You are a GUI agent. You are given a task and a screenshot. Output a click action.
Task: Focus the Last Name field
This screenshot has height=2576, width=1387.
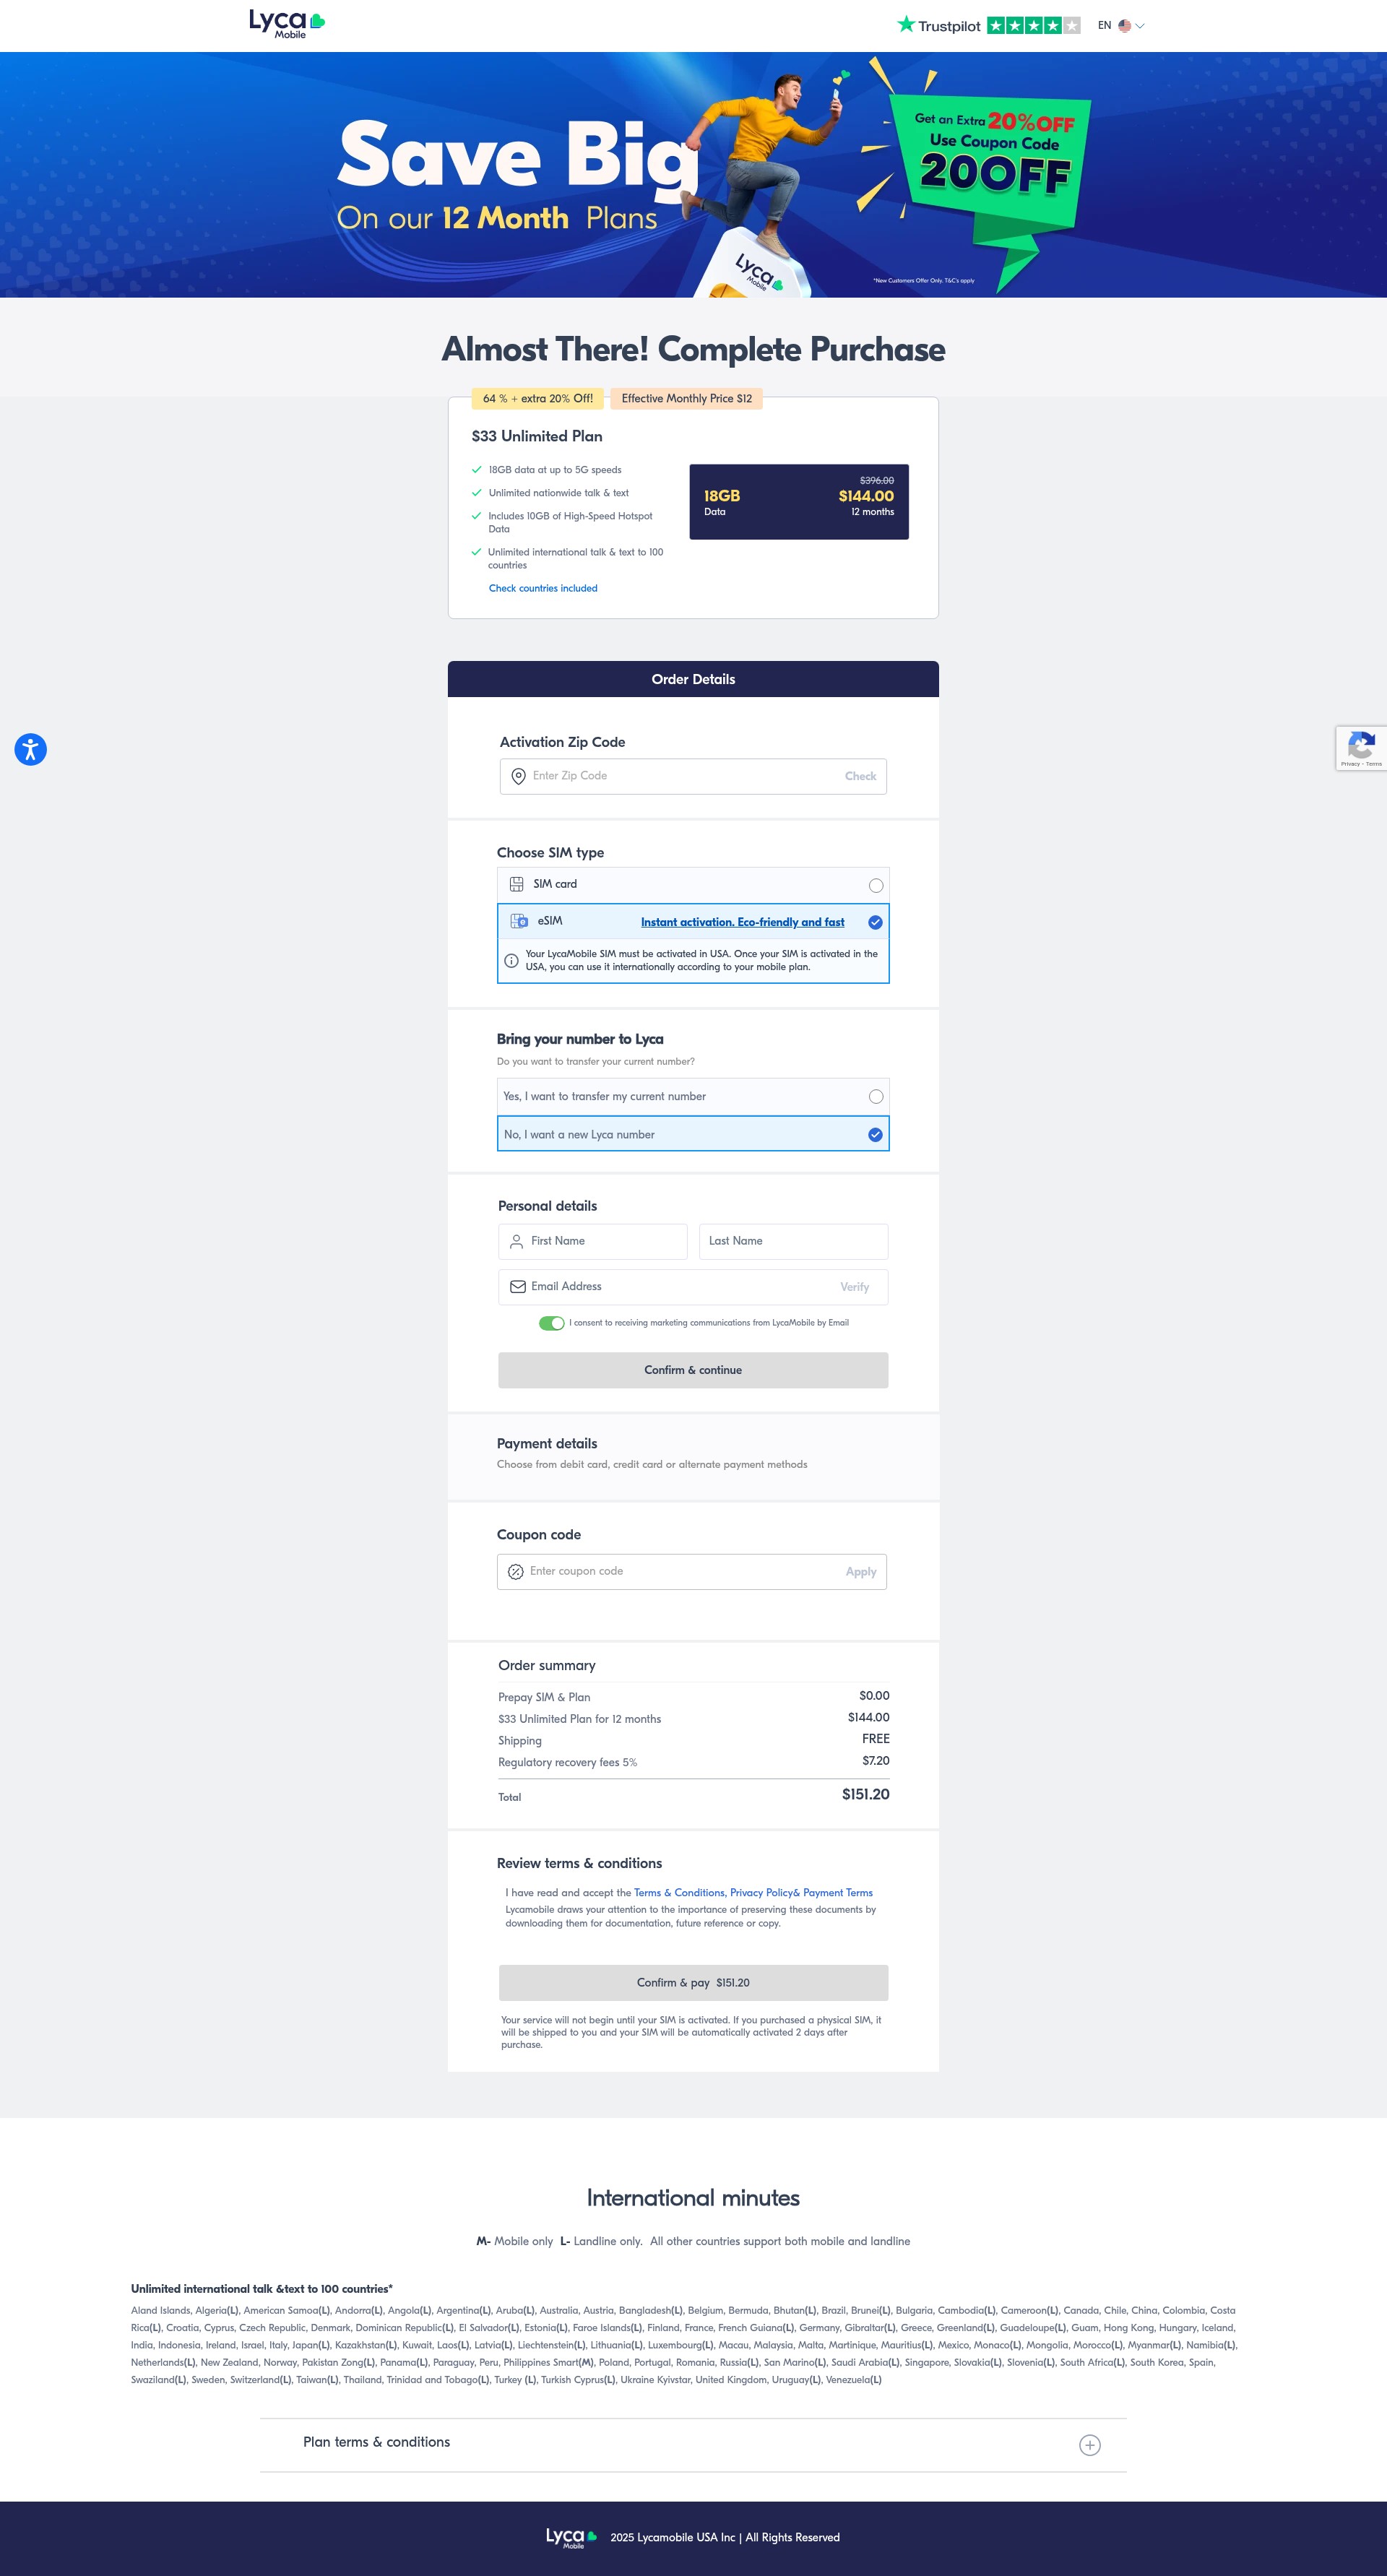tap(793, 1241)
